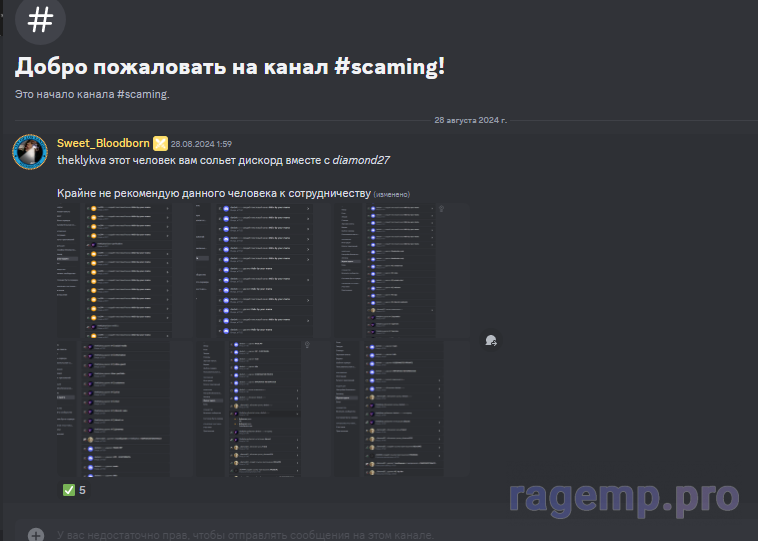Viewport: 758px width, 541px height.
Task: Click the "28 августа 2024 г." date divider
Action: coord(470,119)
